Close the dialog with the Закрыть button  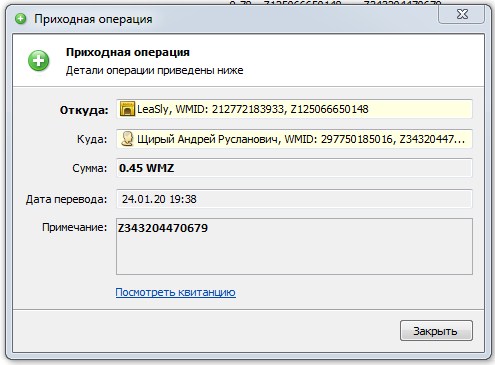(x=436, y=330)
